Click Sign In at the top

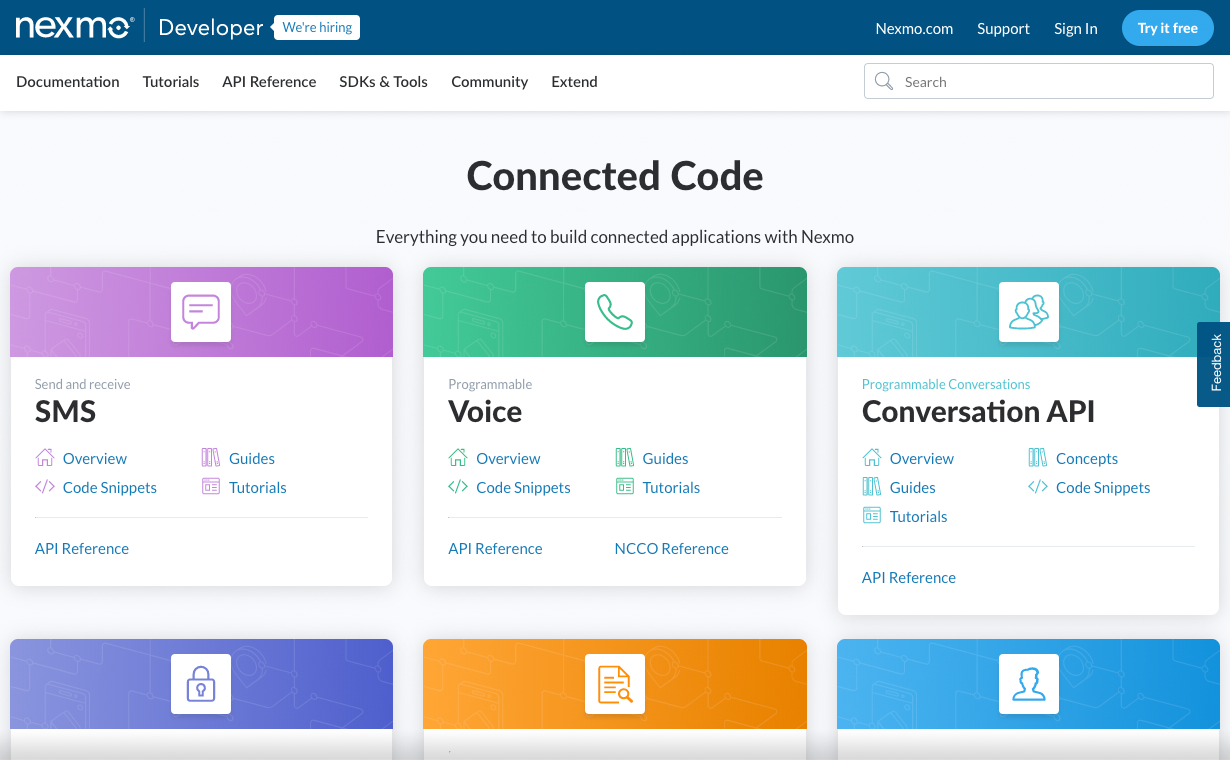pyautogui.click(x=1075, y=28)
